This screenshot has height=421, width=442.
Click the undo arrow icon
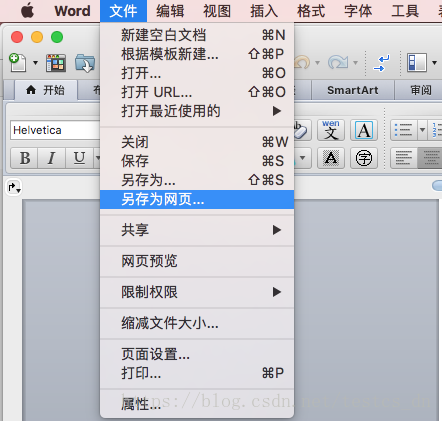coord(302,62)
